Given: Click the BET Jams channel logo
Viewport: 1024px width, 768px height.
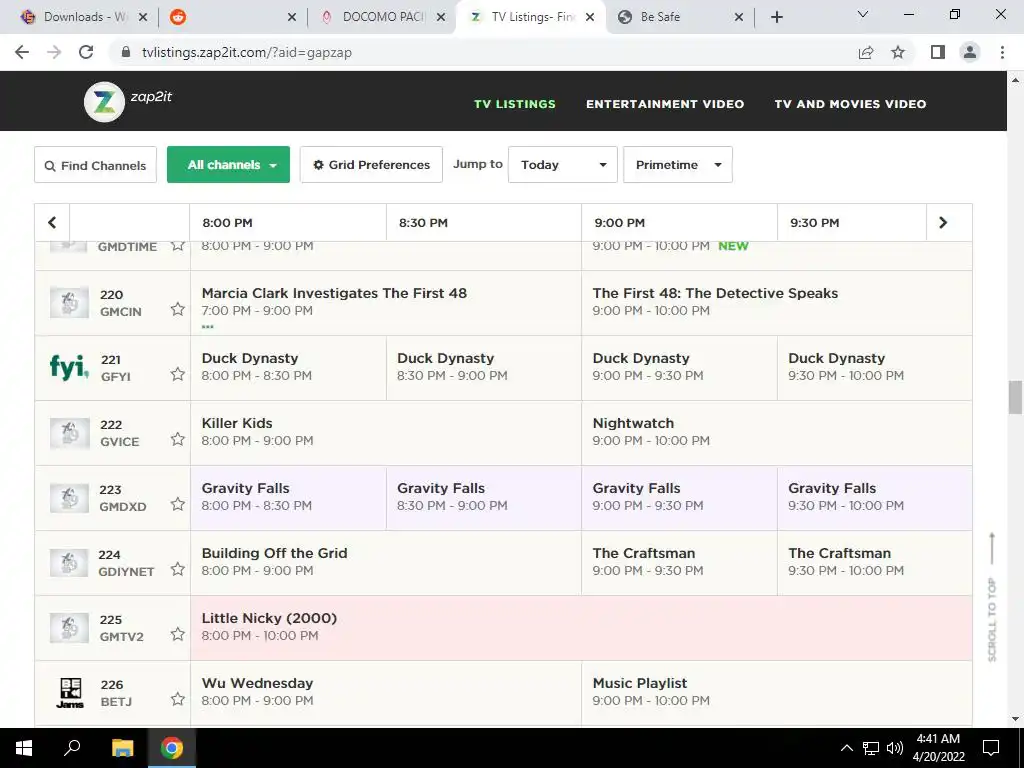Looking at the screenshot, I should pos(70,693).
